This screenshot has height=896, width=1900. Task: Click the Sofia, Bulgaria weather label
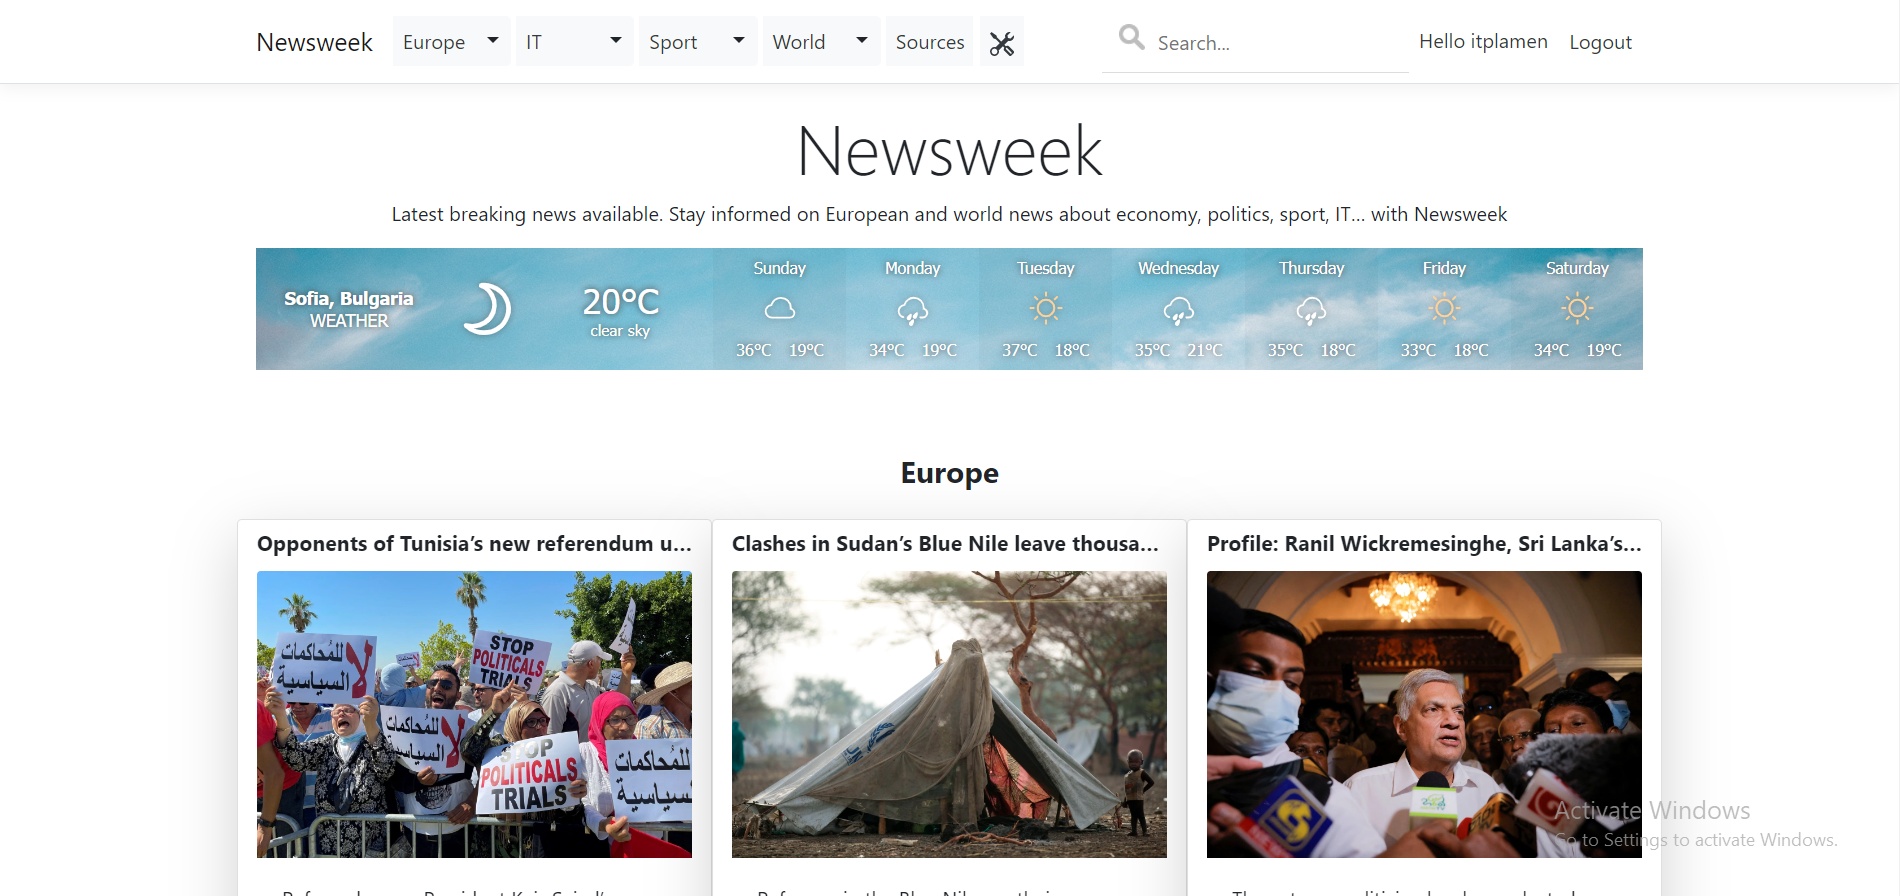coord(348,298)
